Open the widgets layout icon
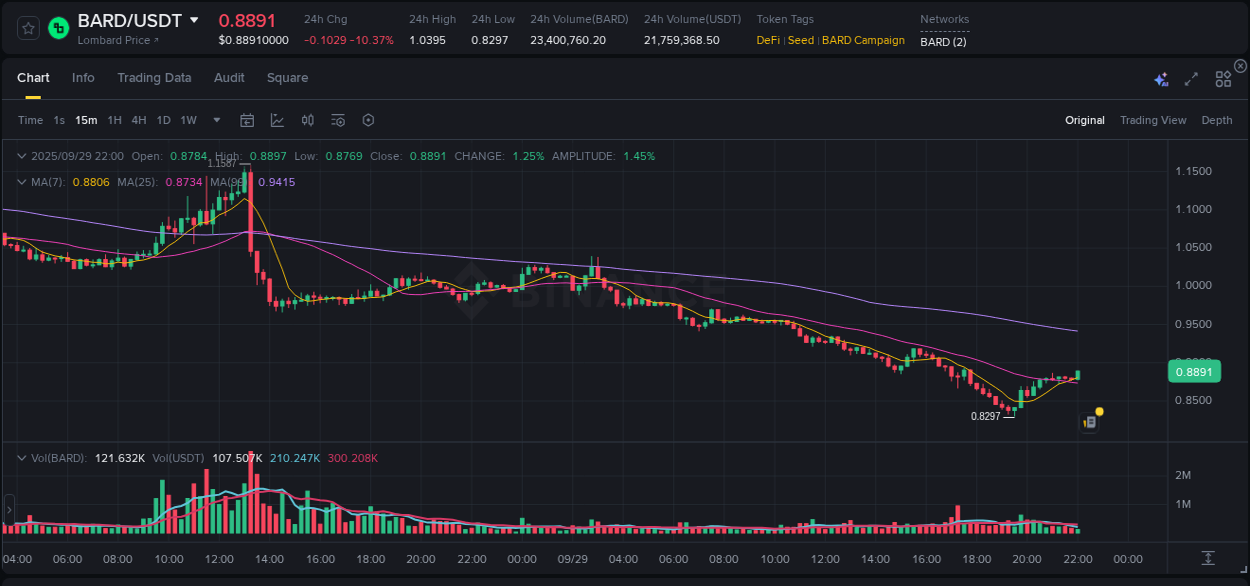This screenshot has height=586, width=1250. coord(1222,77)
